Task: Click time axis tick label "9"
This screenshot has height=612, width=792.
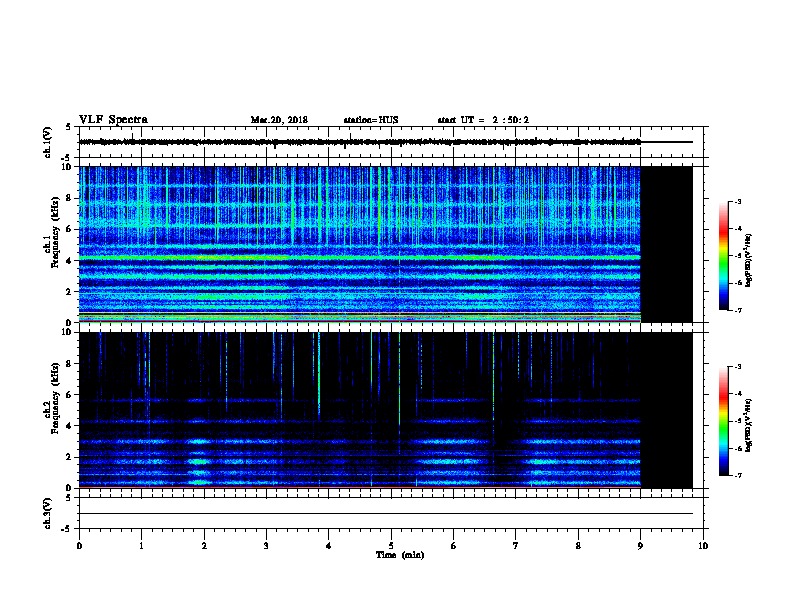Action: (x=640, y=546)
